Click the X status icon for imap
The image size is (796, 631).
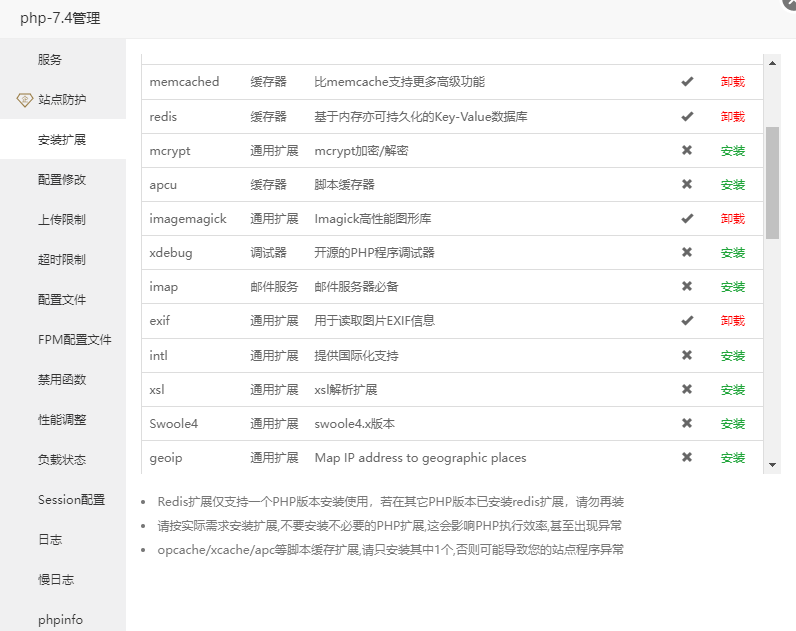[687, 286]
